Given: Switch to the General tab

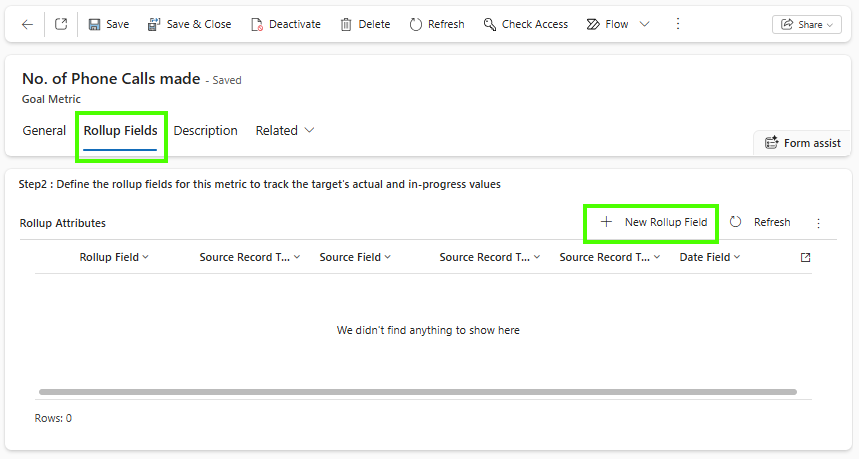Looking at the screenshot, I should coord(44,131).
